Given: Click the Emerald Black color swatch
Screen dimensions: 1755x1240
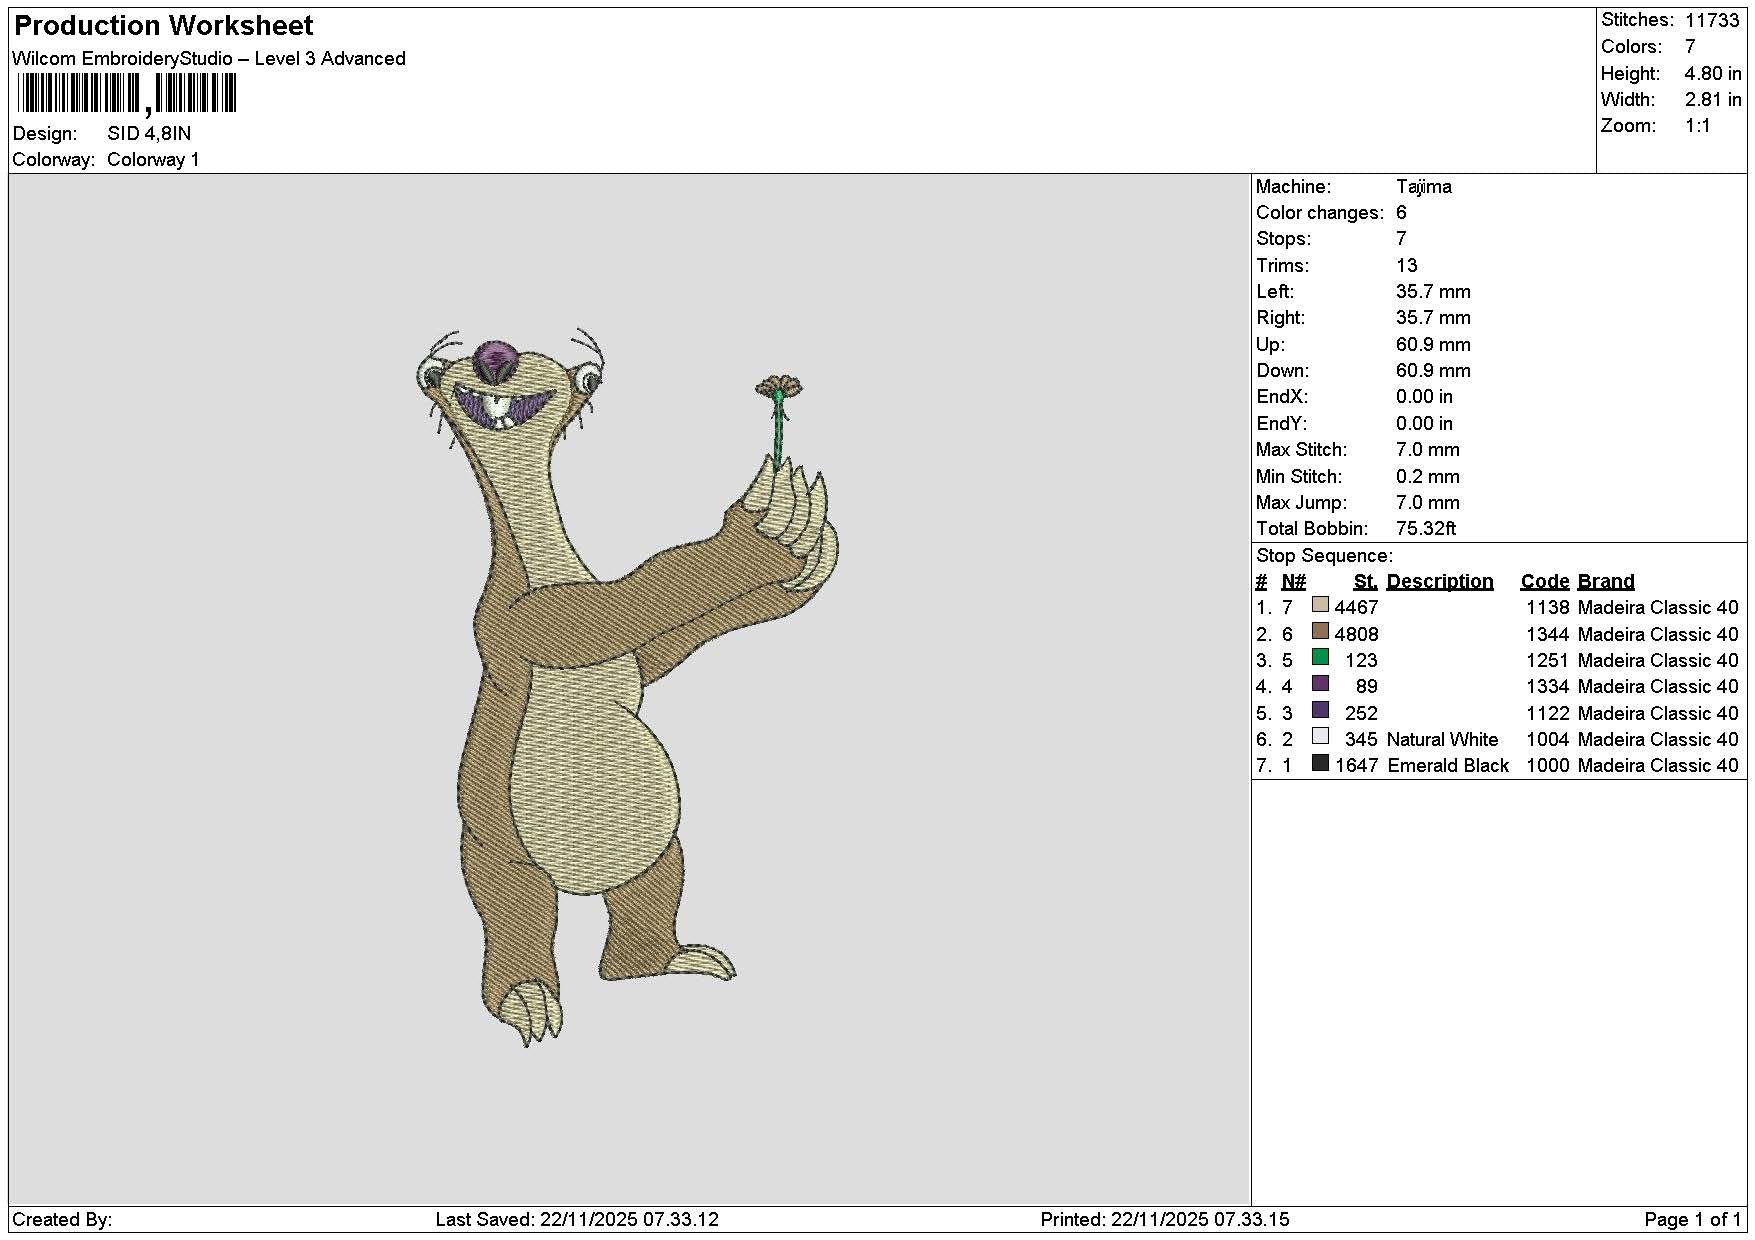Looking at the screenshot, I should tap(1320, 763).
